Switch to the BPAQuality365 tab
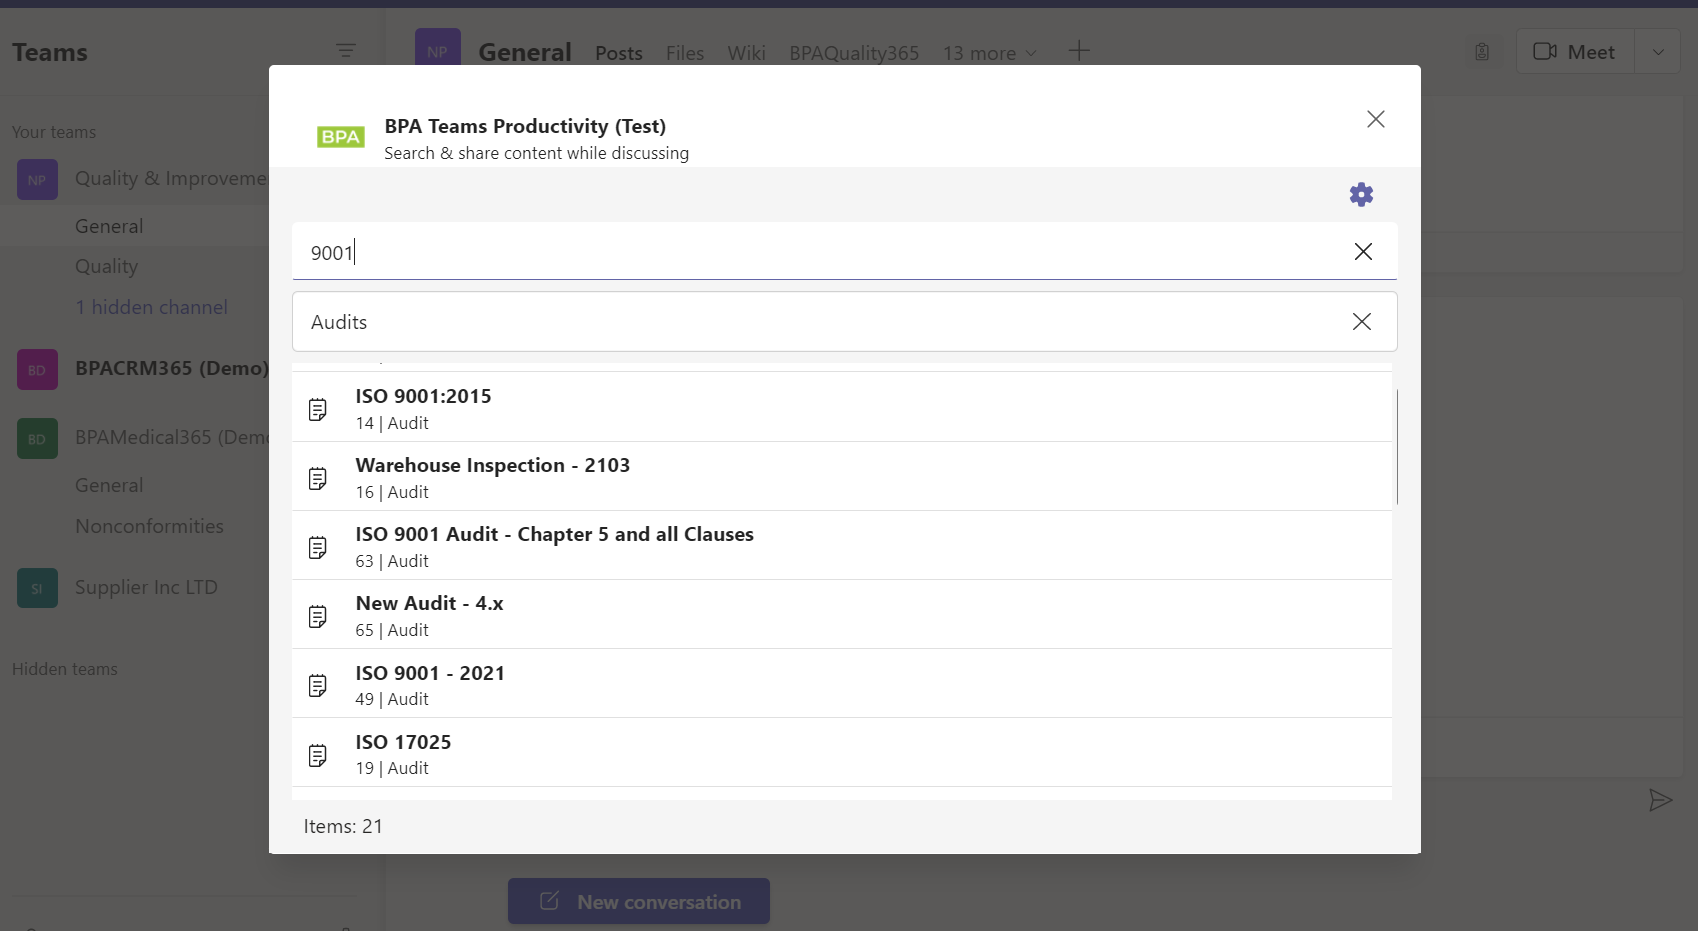The image size is (1698, 931). [x=854, y=53]
